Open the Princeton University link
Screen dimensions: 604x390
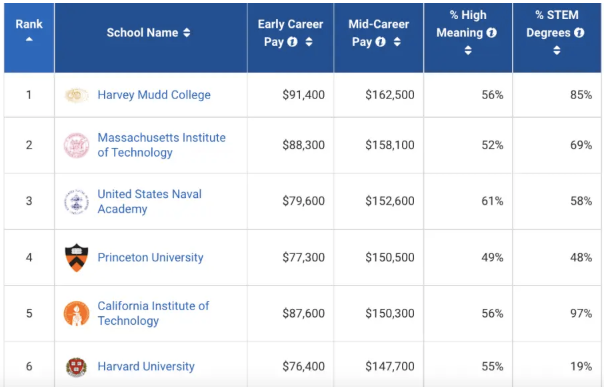point(150,257)
